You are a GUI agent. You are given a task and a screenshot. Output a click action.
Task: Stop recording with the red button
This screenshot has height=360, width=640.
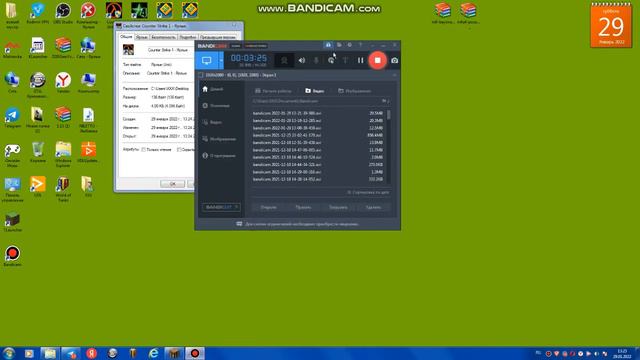click(378, 60)
